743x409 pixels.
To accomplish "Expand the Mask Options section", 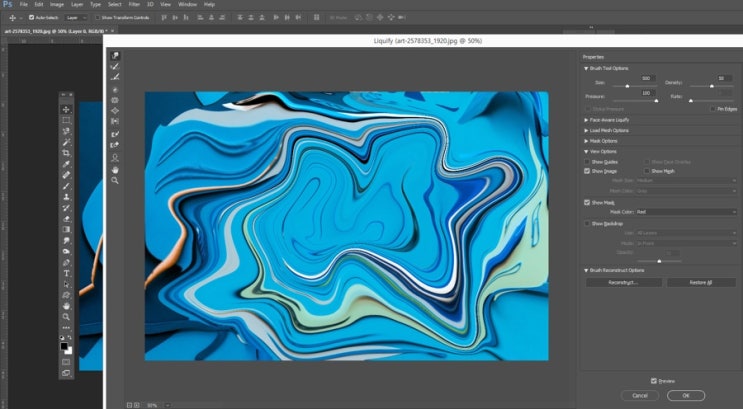I will pyautogui.click(x=586, y=141).
